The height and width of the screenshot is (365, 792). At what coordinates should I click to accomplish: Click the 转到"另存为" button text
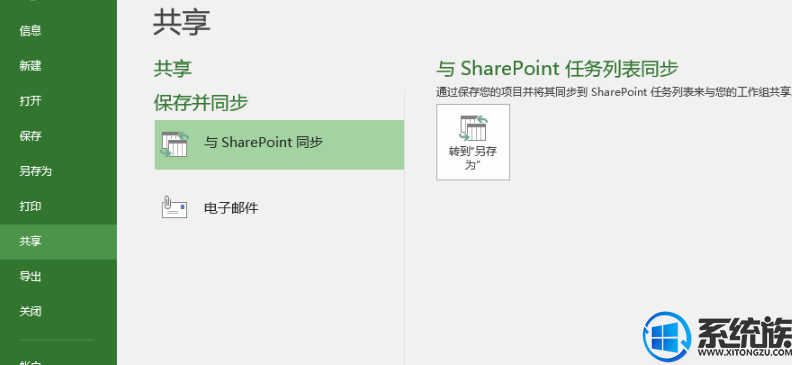click(473, 158)
